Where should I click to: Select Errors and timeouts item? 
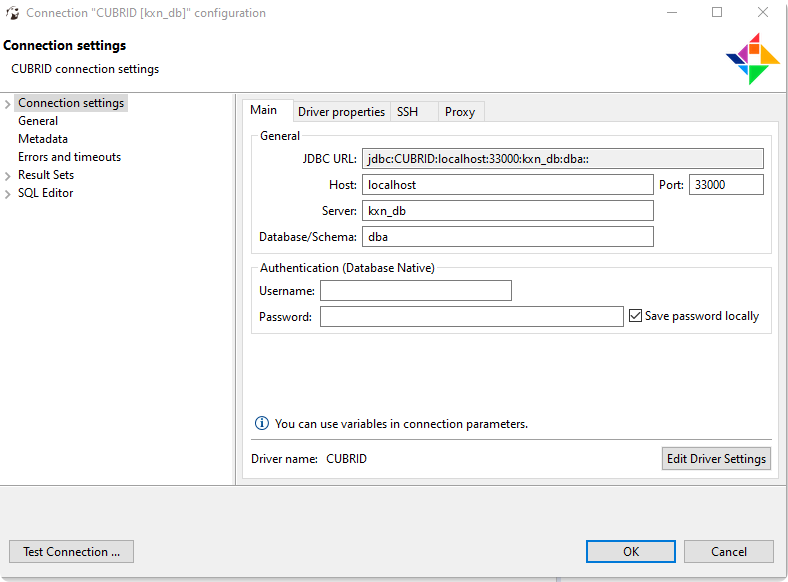(69, 157)
